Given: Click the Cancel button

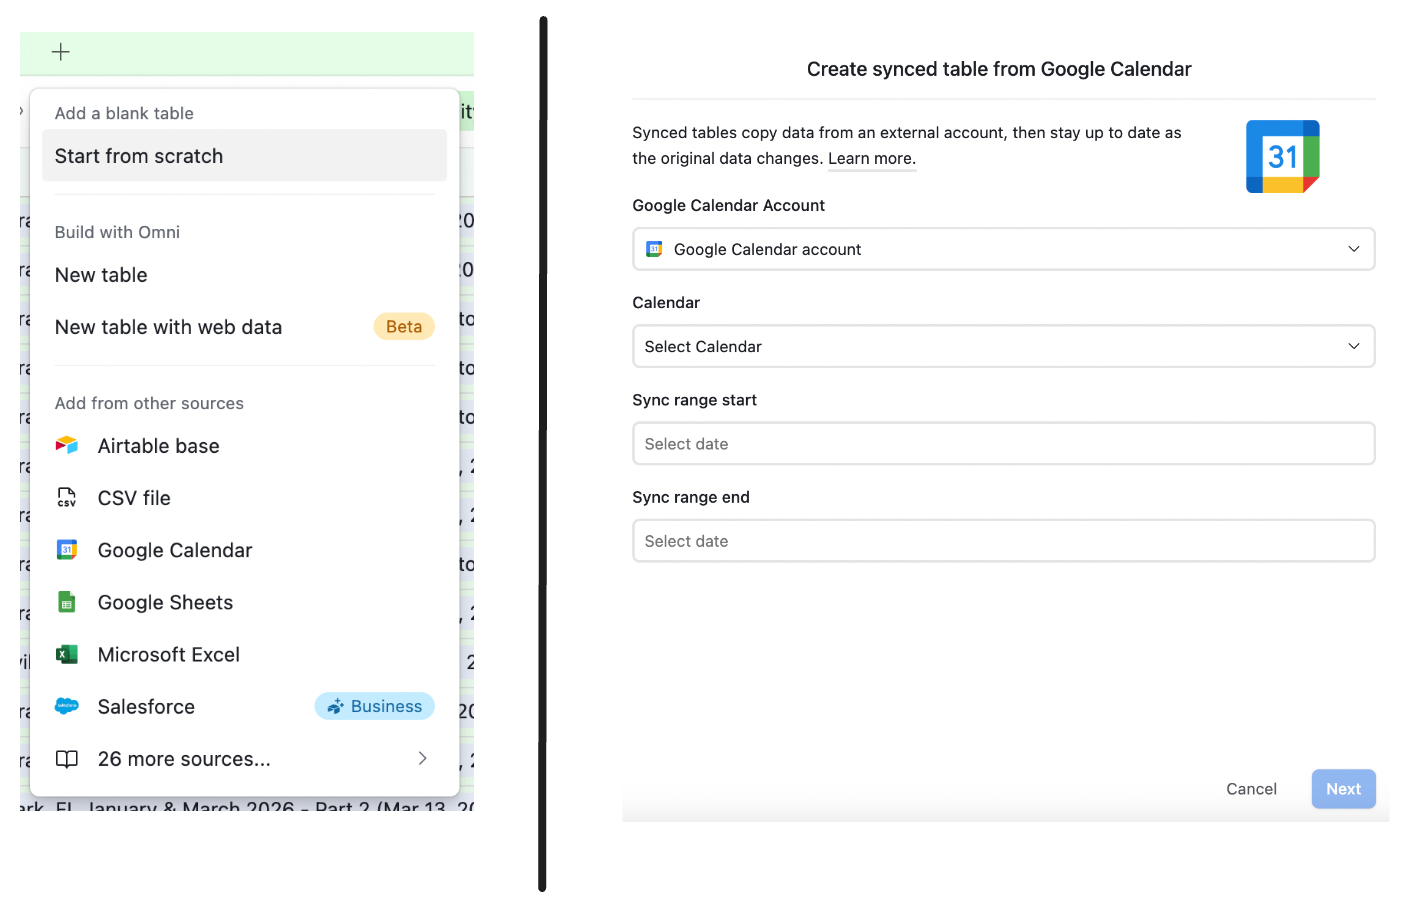Looking at the screenshot, I should point(1251,789).
